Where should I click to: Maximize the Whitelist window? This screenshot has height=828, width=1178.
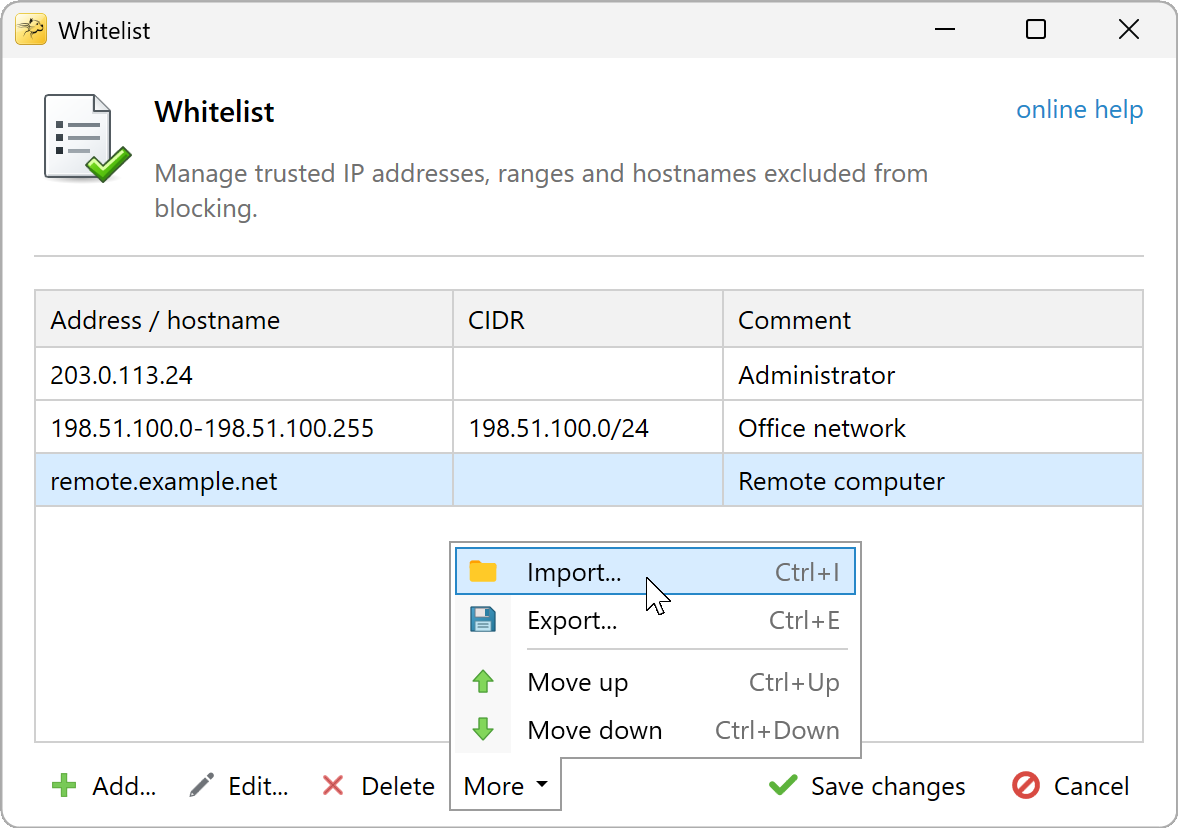point(1036,29)
